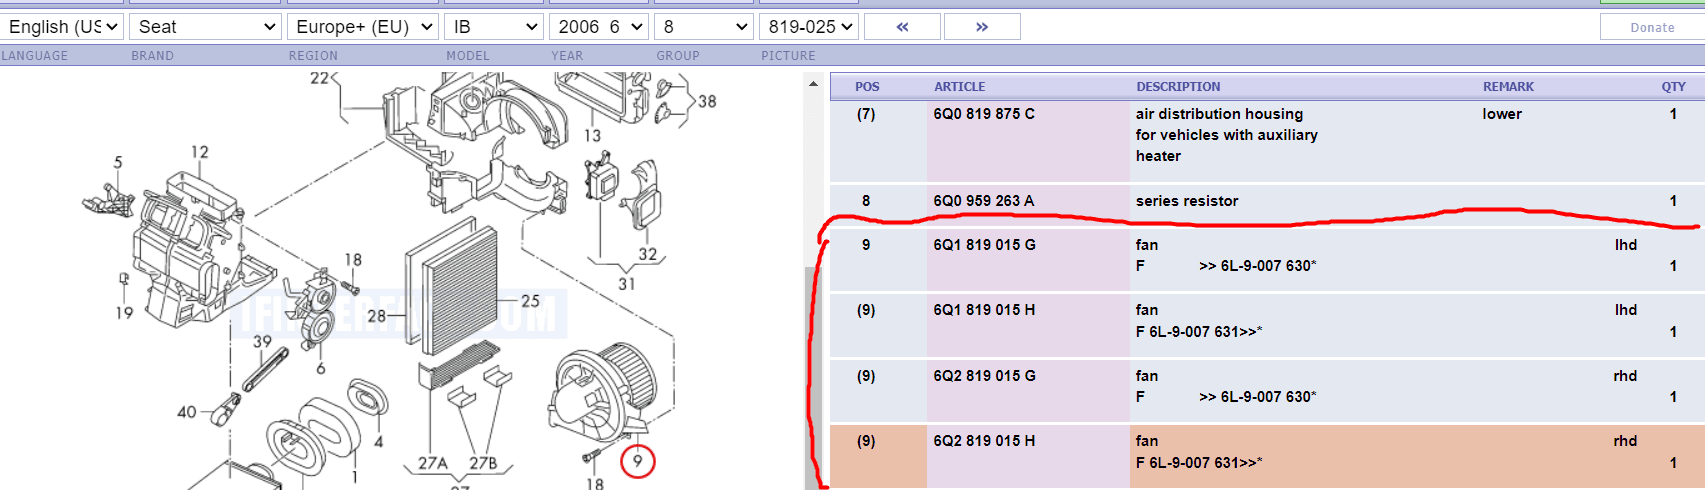Click article 6Q0 819 875 C
This screenshot has width=1705, height=490.
984,114
